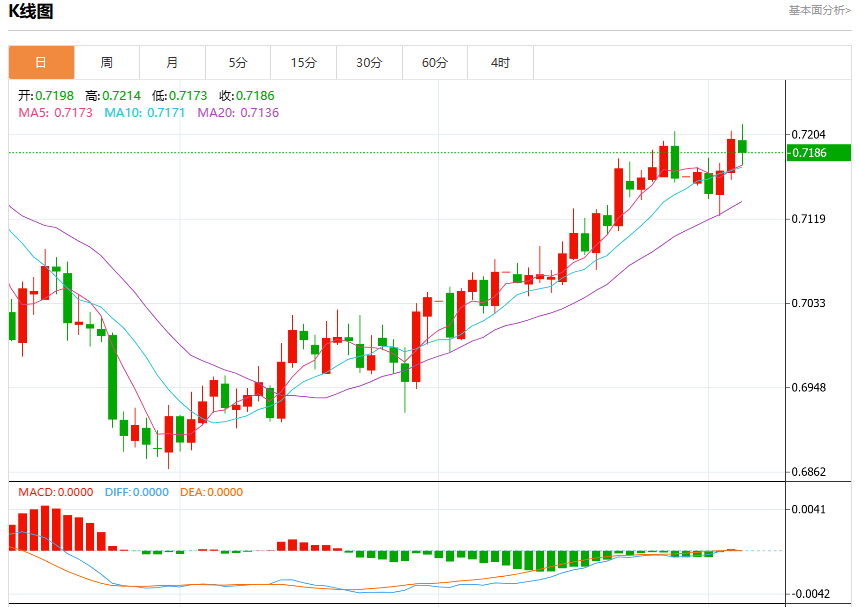Click the last green candlestick on the right
The image size is (860, 607).
coord(743,146)
